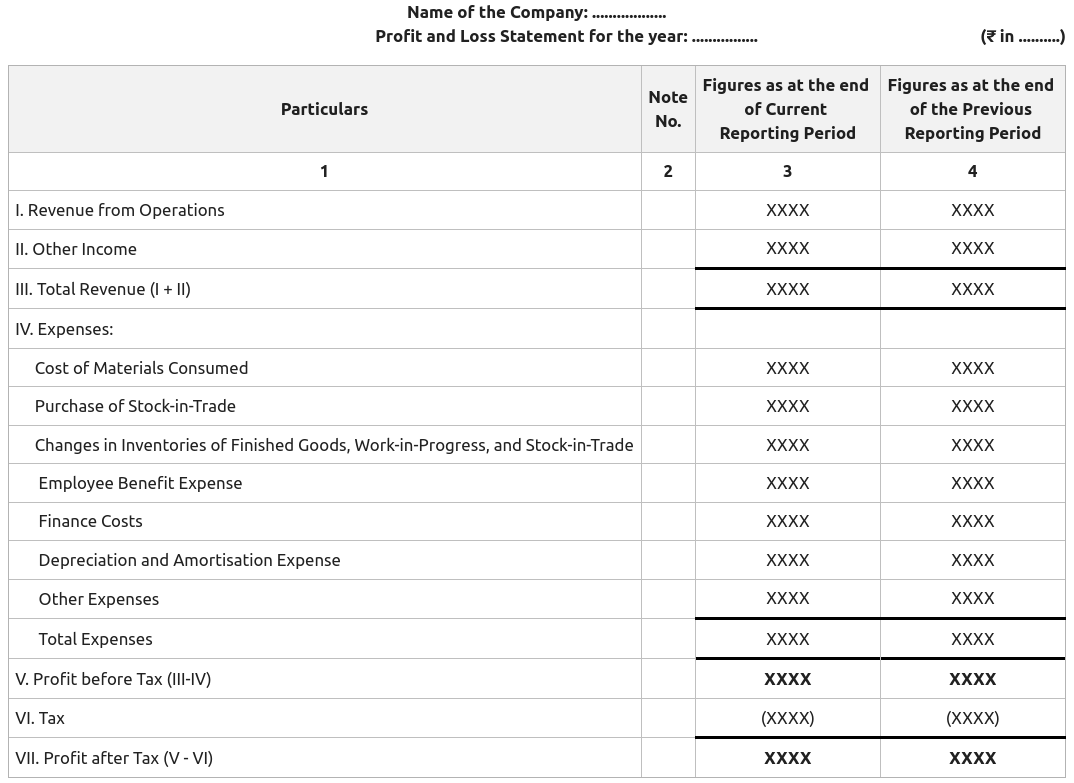1074x783 pixels.
Task: Click the '(₹ in .........)' currency blank
Action: (x=1022, y=36)
